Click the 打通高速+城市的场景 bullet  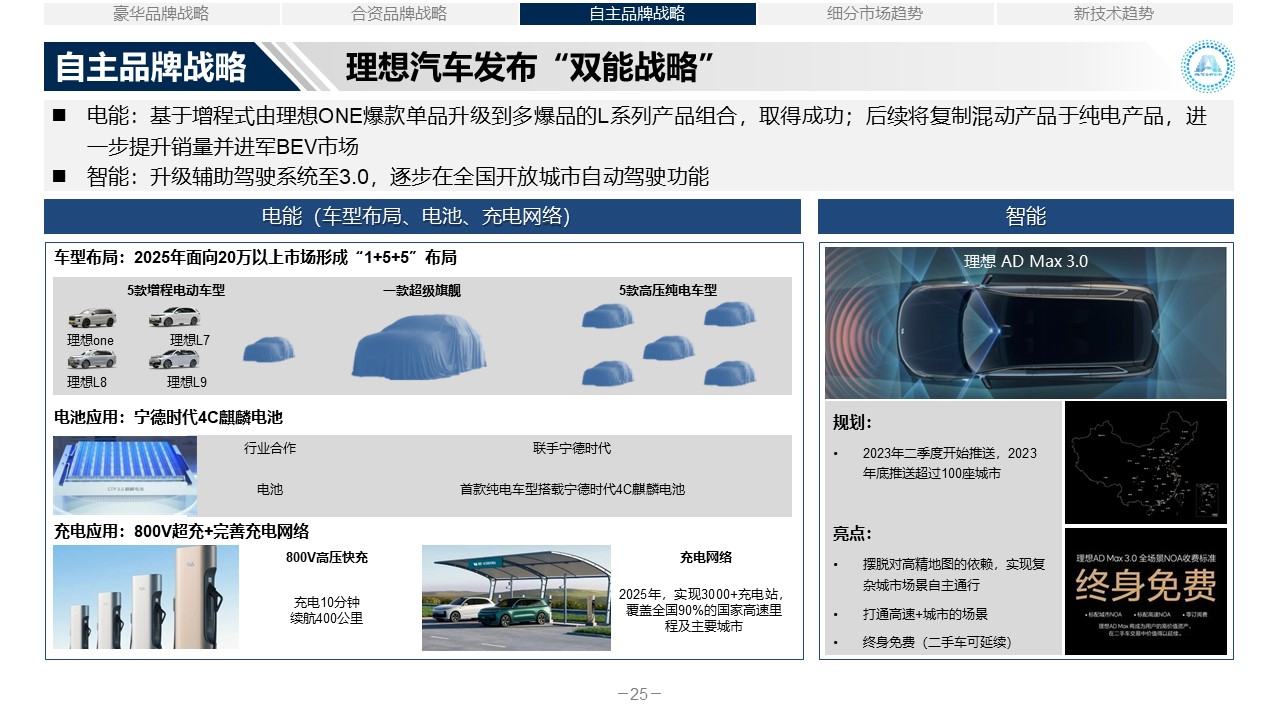925,613
